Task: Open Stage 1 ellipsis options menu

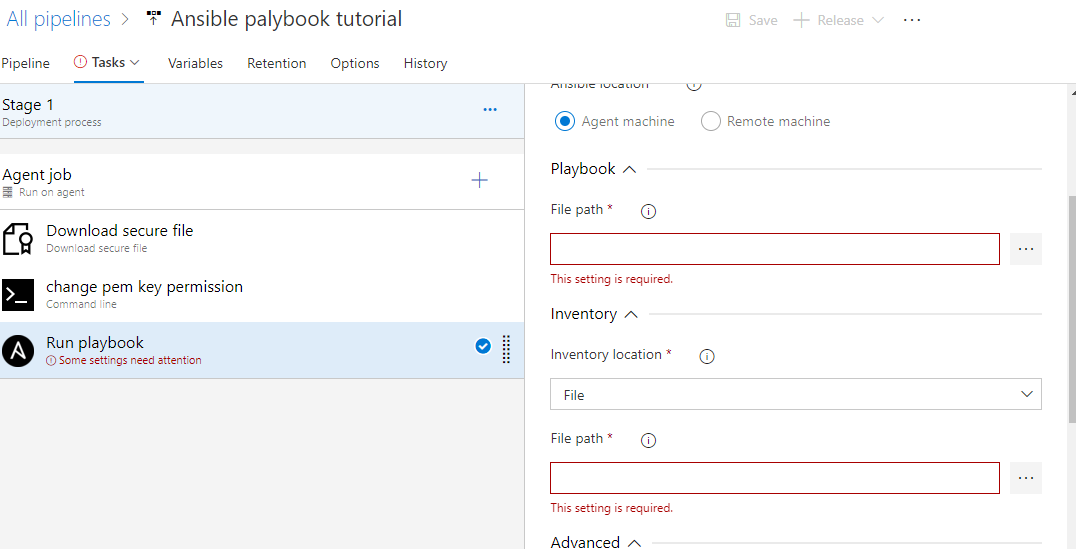Action: click(x=490, y=110)
